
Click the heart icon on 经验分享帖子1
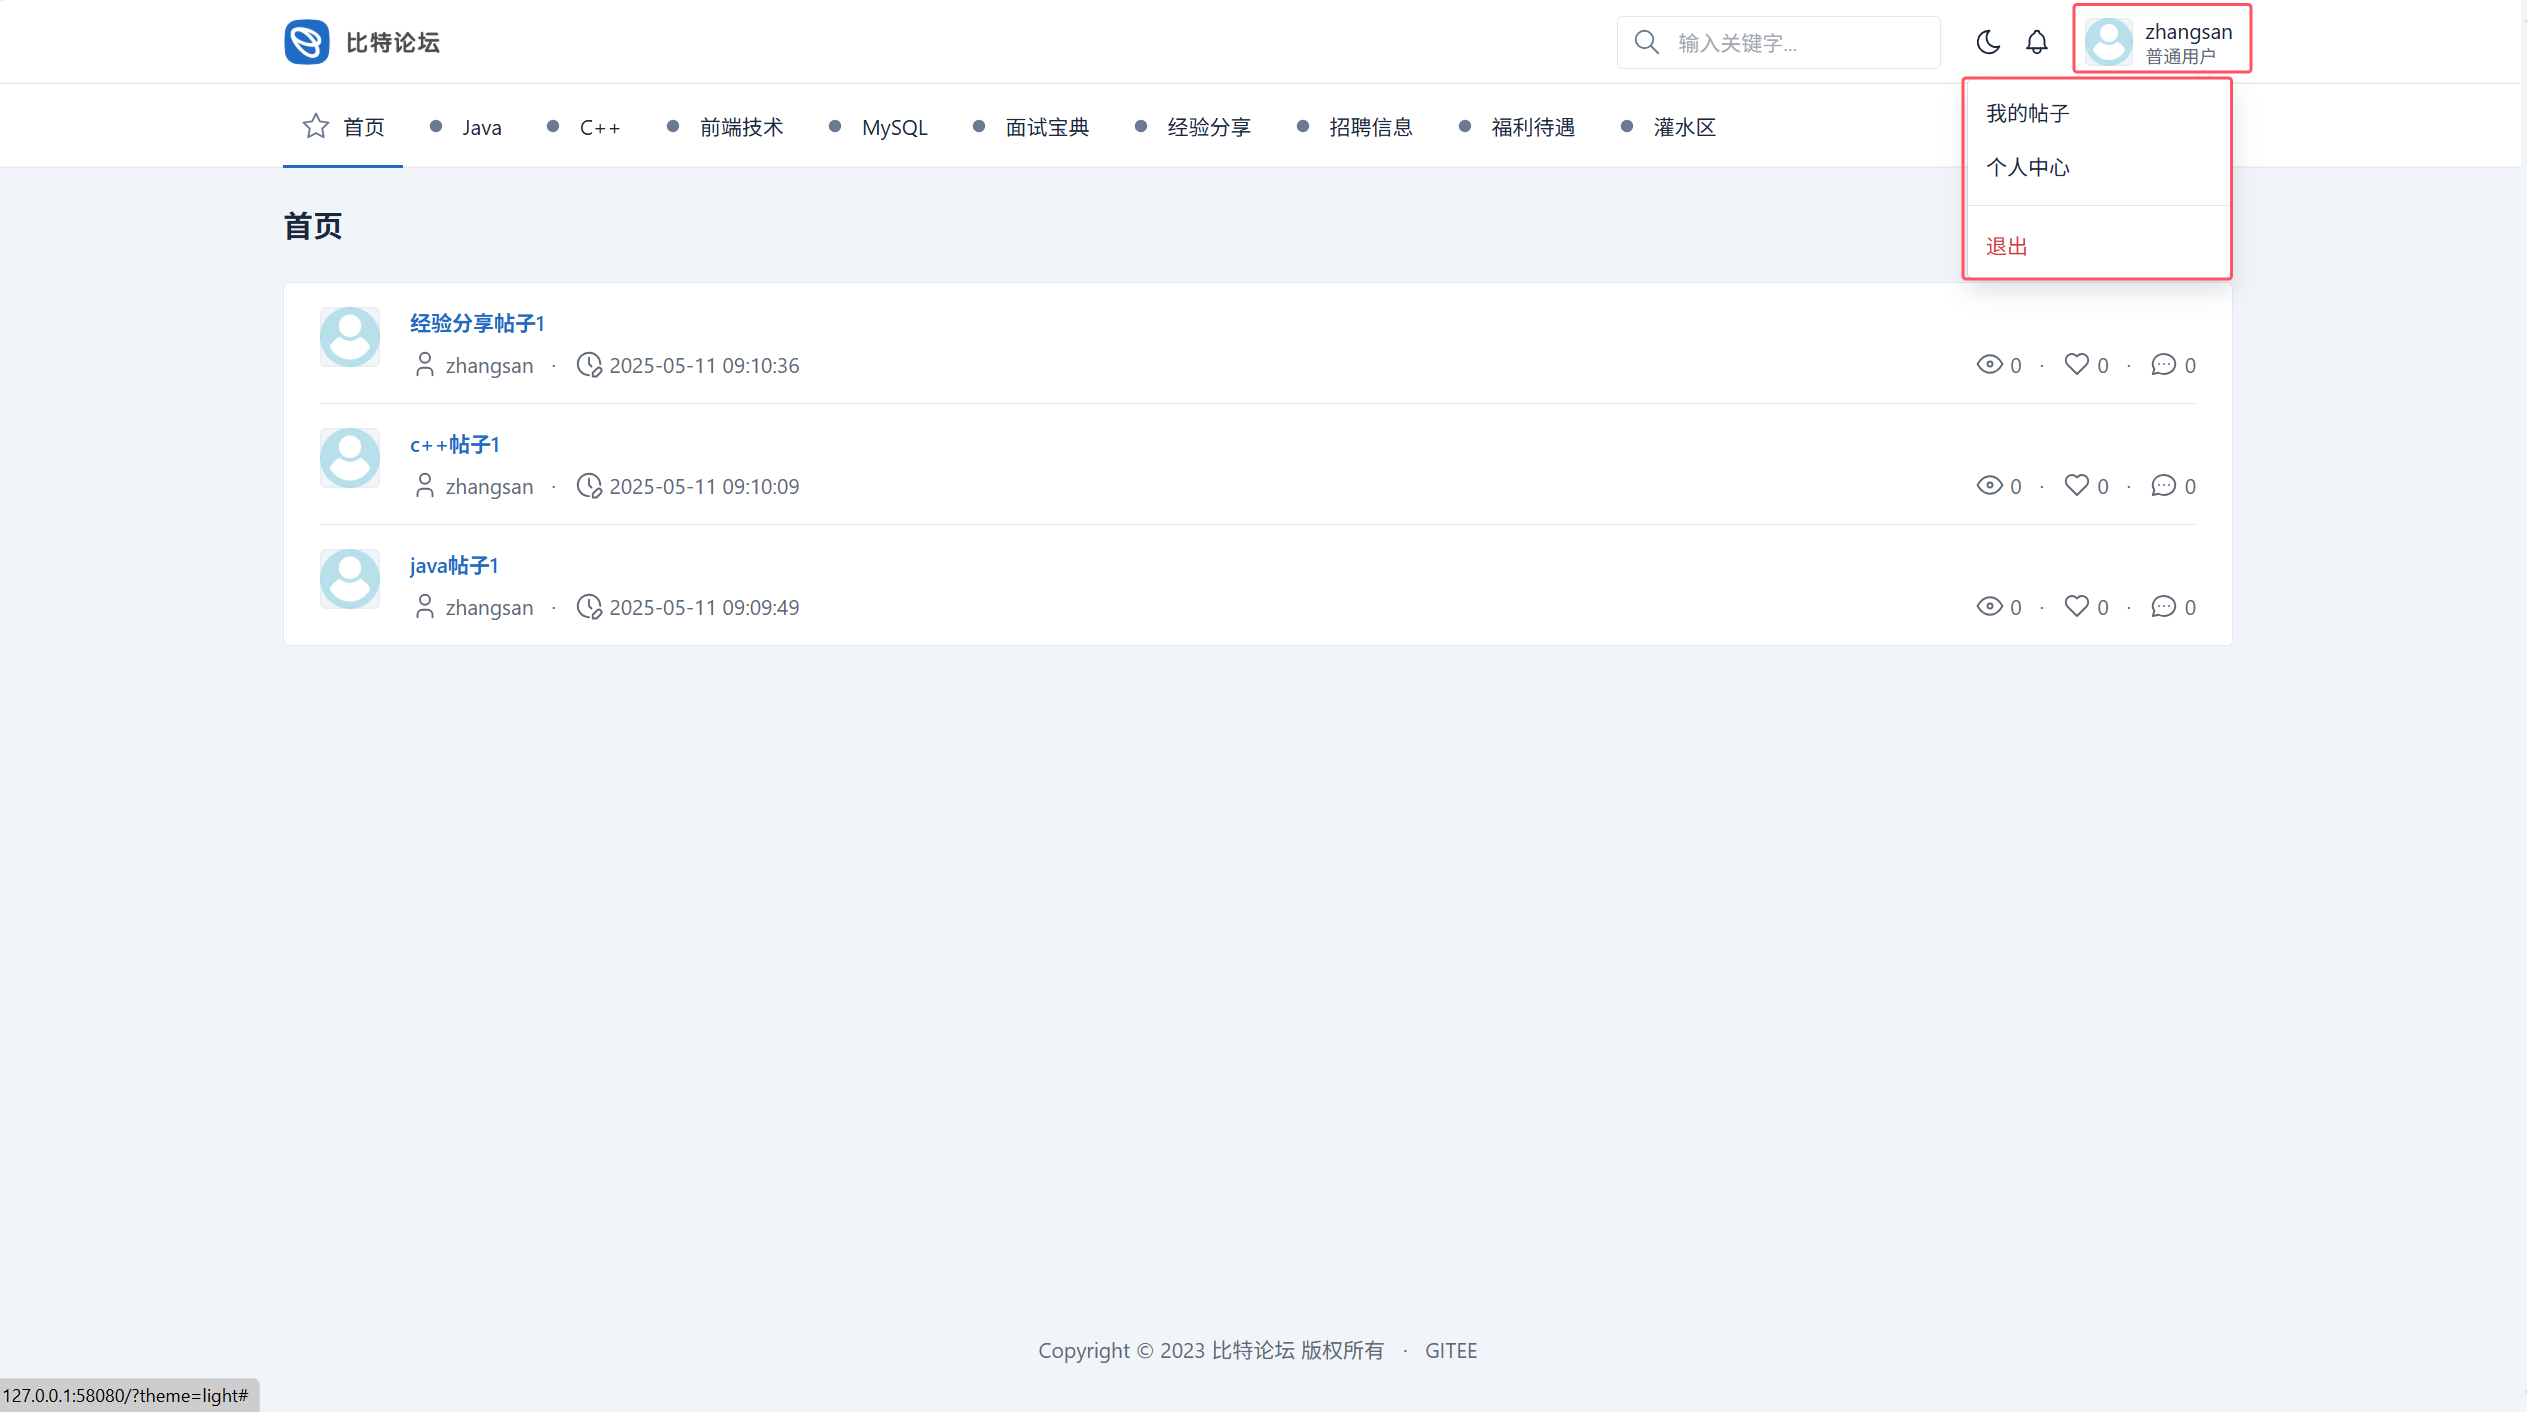coord(2077,364)
